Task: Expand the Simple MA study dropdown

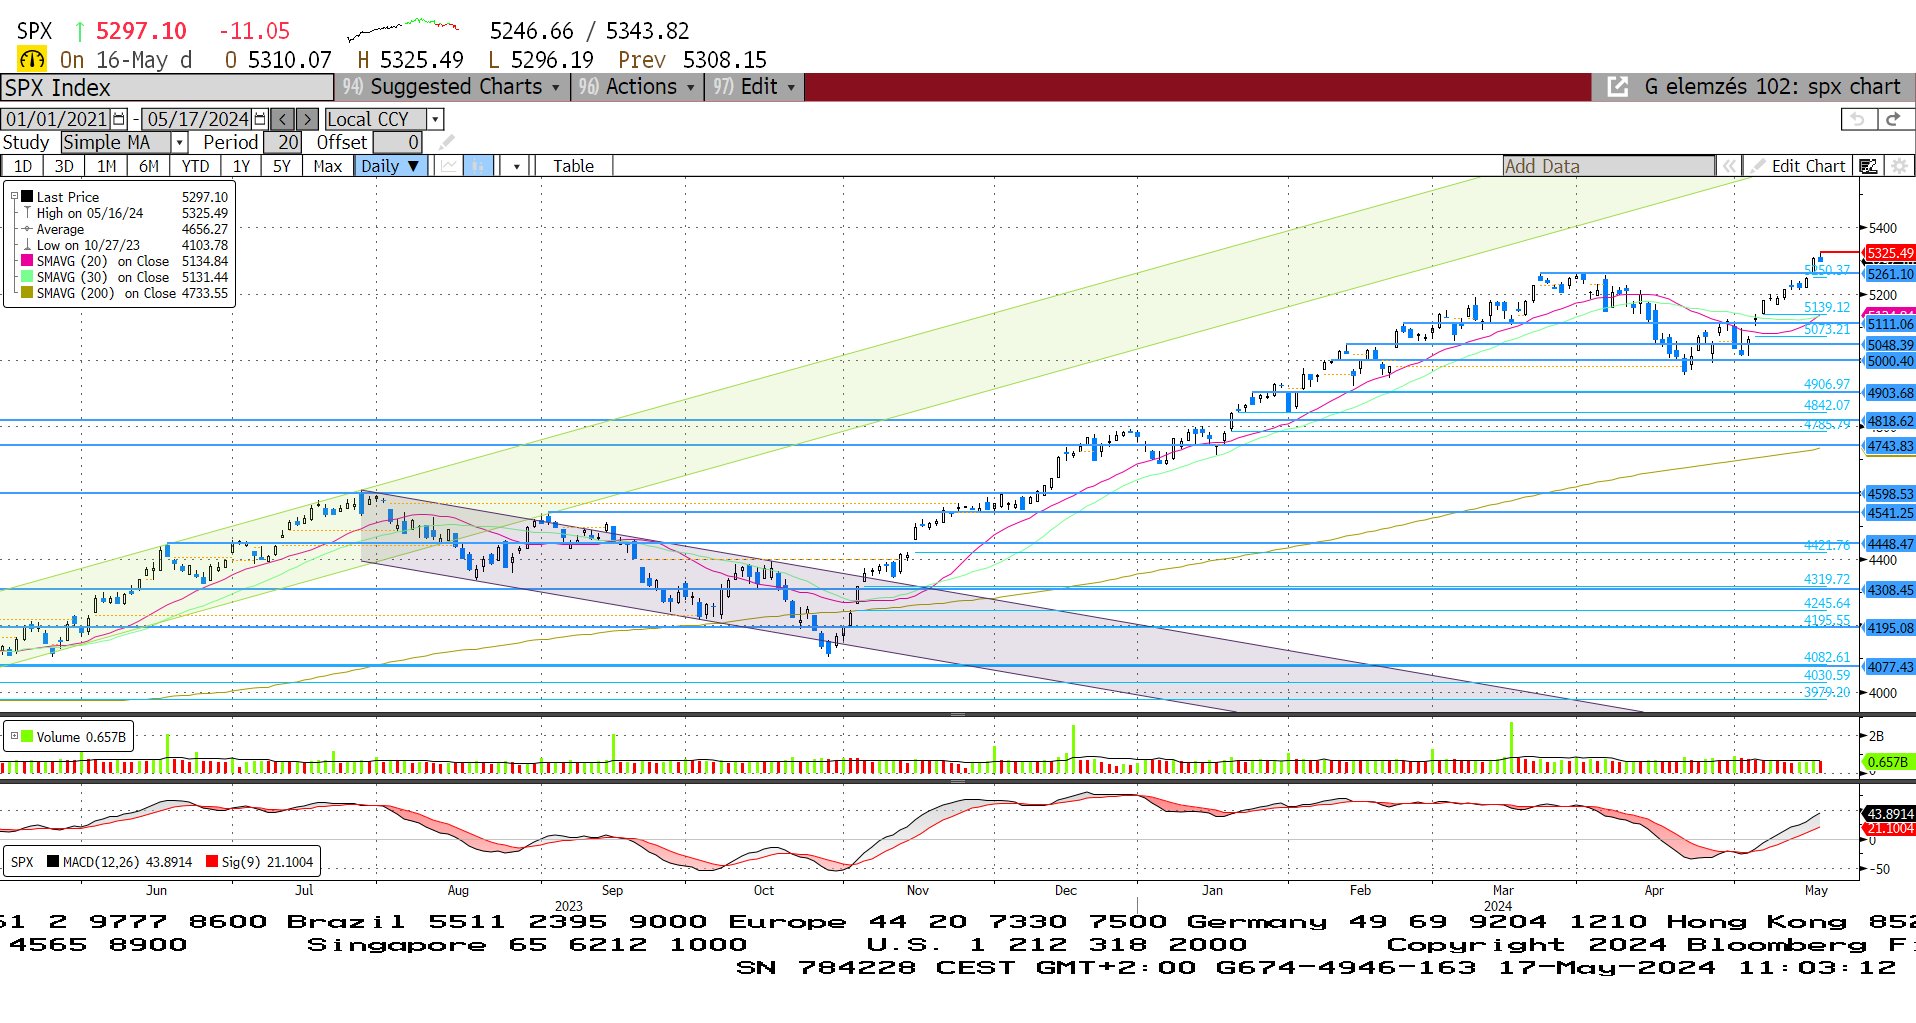Action: (179, 142)
